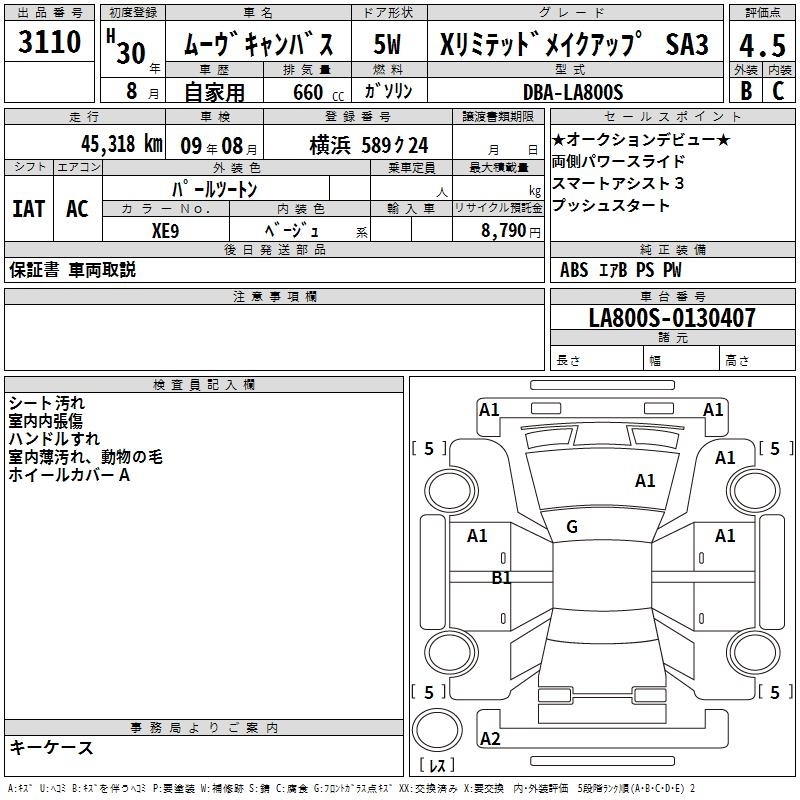800x800 pixels.
Task: Click the A2 mark at the rear bumper
Action: point(490,739)
